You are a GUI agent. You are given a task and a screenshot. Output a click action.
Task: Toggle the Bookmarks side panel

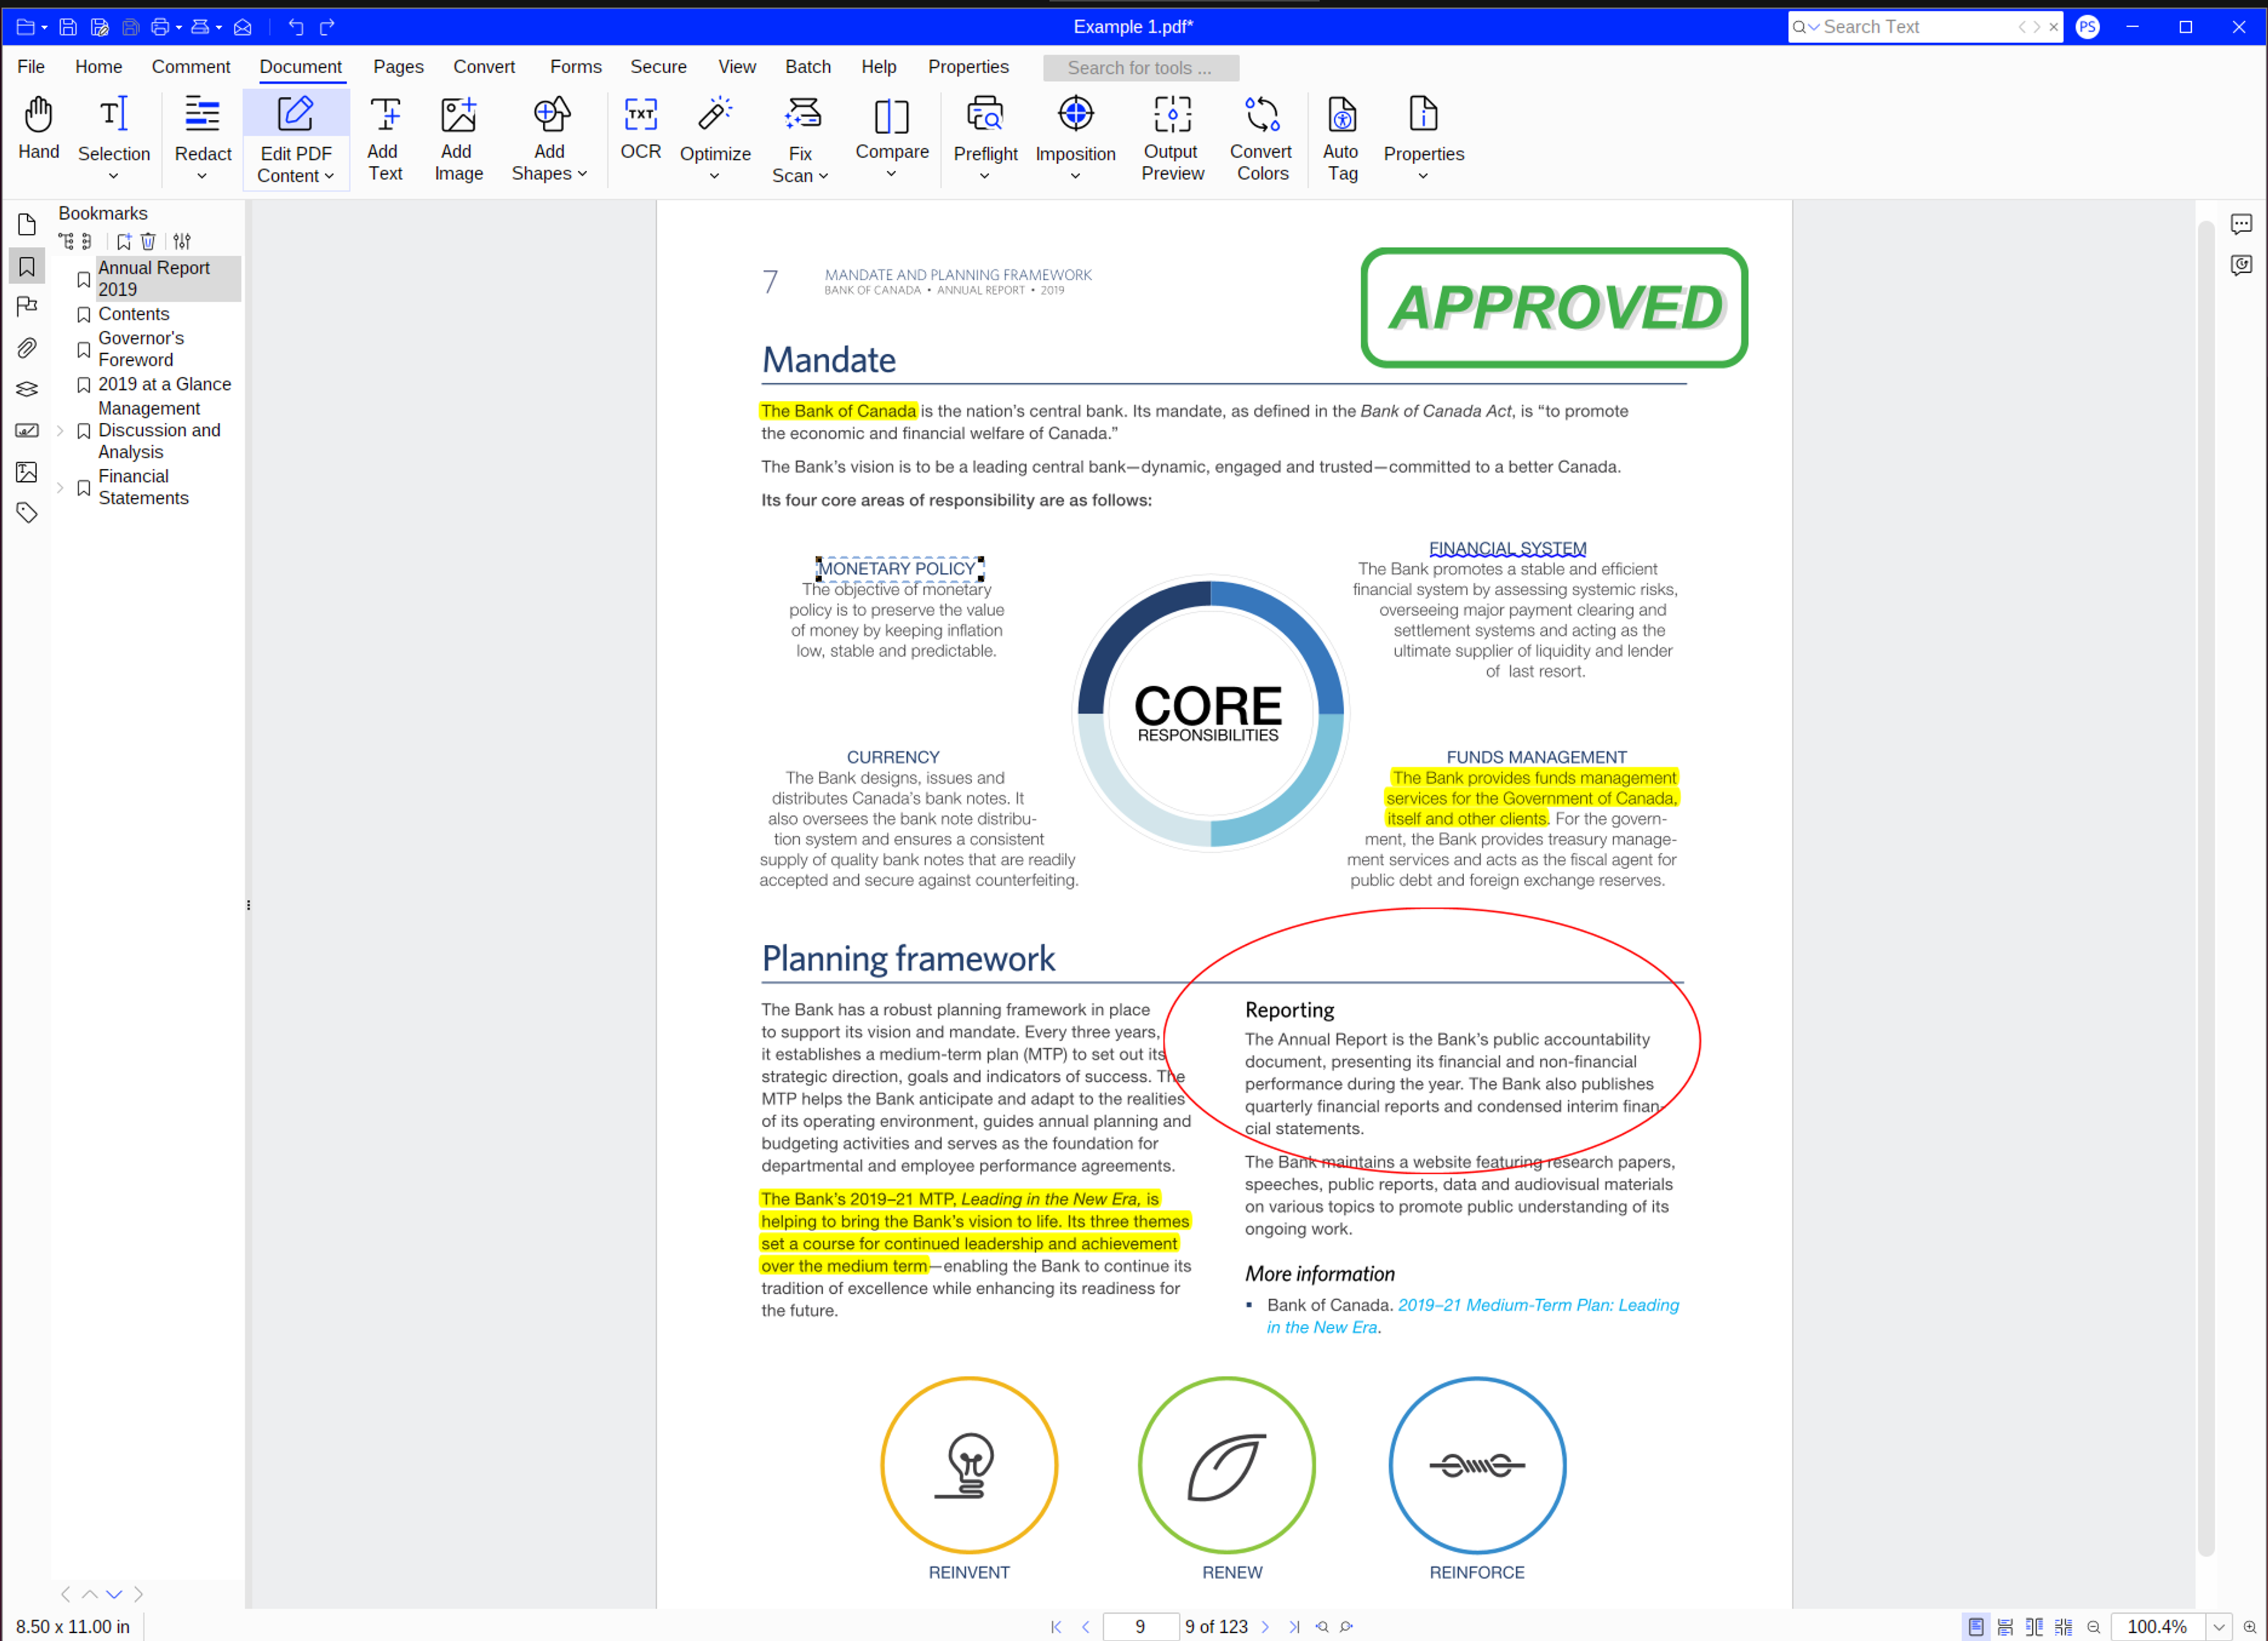(x=27, y=266)
